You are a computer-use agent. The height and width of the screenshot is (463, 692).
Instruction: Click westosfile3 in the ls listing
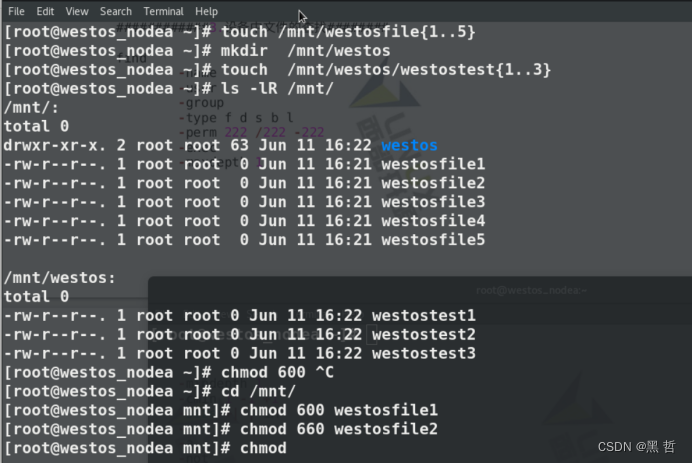pyautogui.click(x=433, y=202)
